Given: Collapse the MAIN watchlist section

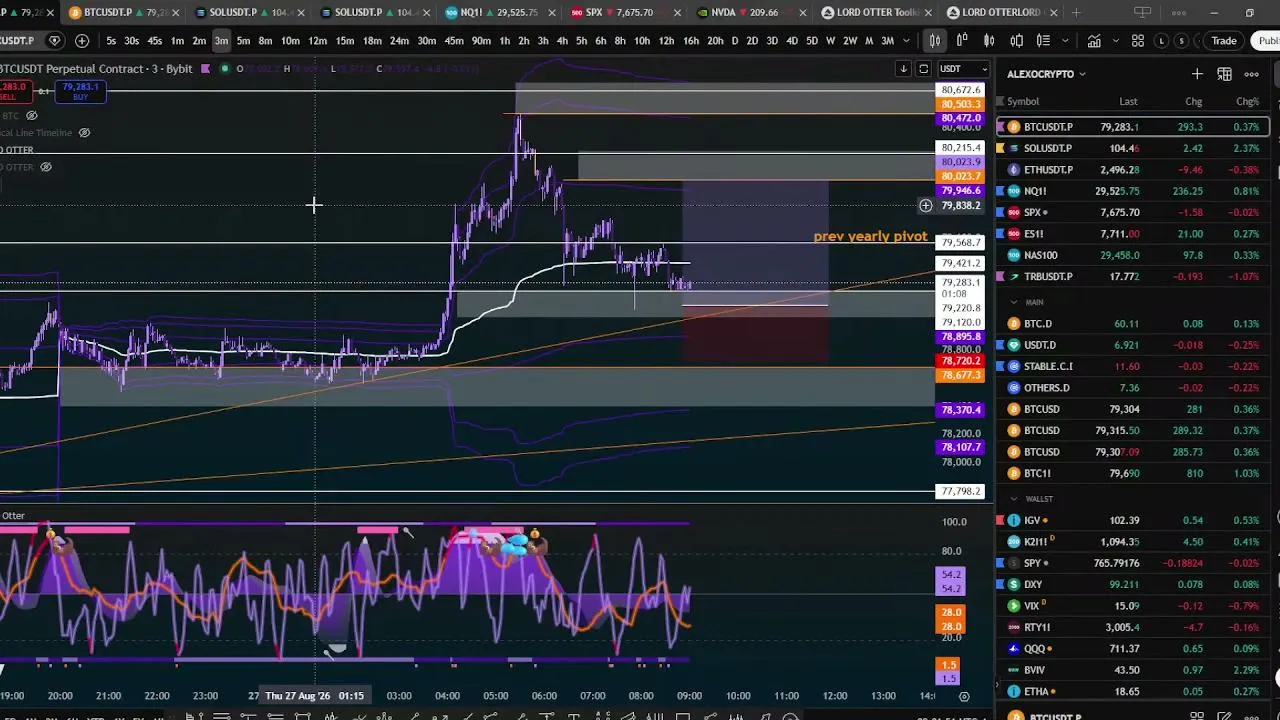Looking at the screenshot, I should (1014, 302).
